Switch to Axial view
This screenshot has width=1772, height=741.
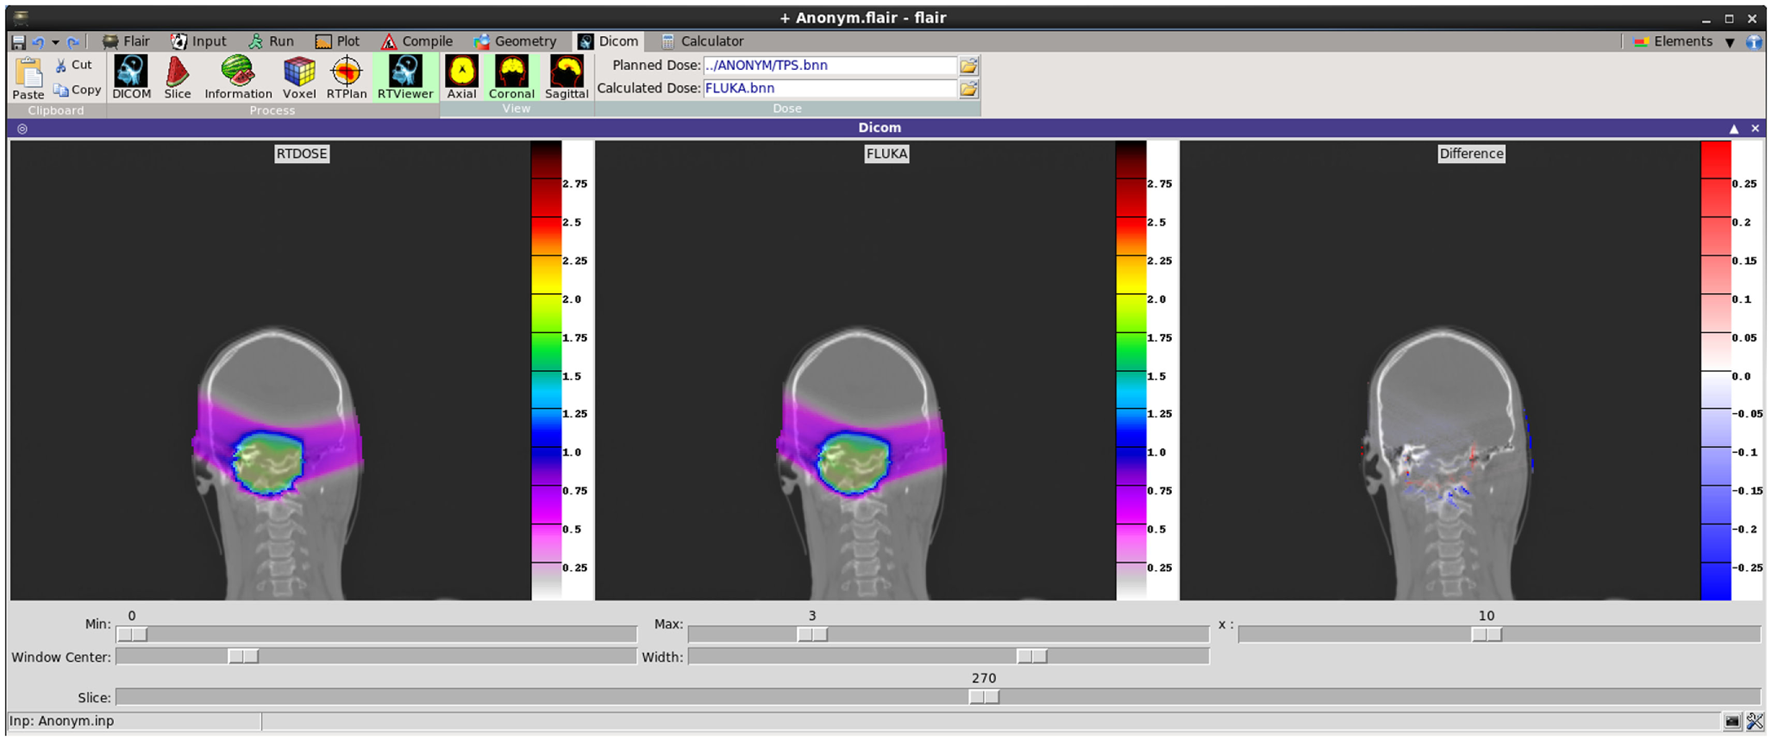point(461,77)
